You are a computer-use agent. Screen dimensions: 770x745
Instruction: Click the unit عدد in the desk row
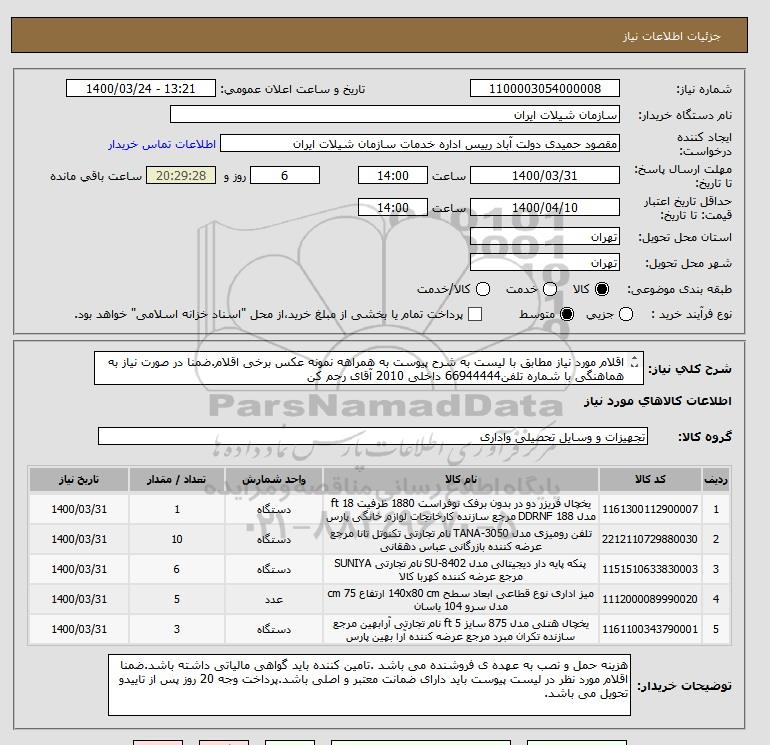[274, 599]
